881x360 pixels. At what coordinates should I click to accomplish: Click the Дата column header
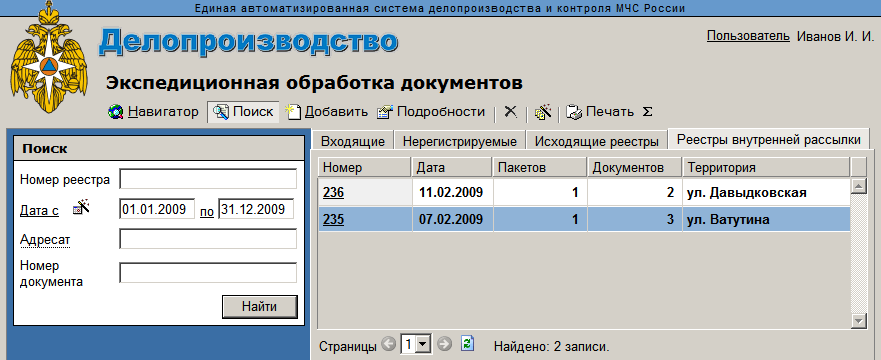(452, 167)
